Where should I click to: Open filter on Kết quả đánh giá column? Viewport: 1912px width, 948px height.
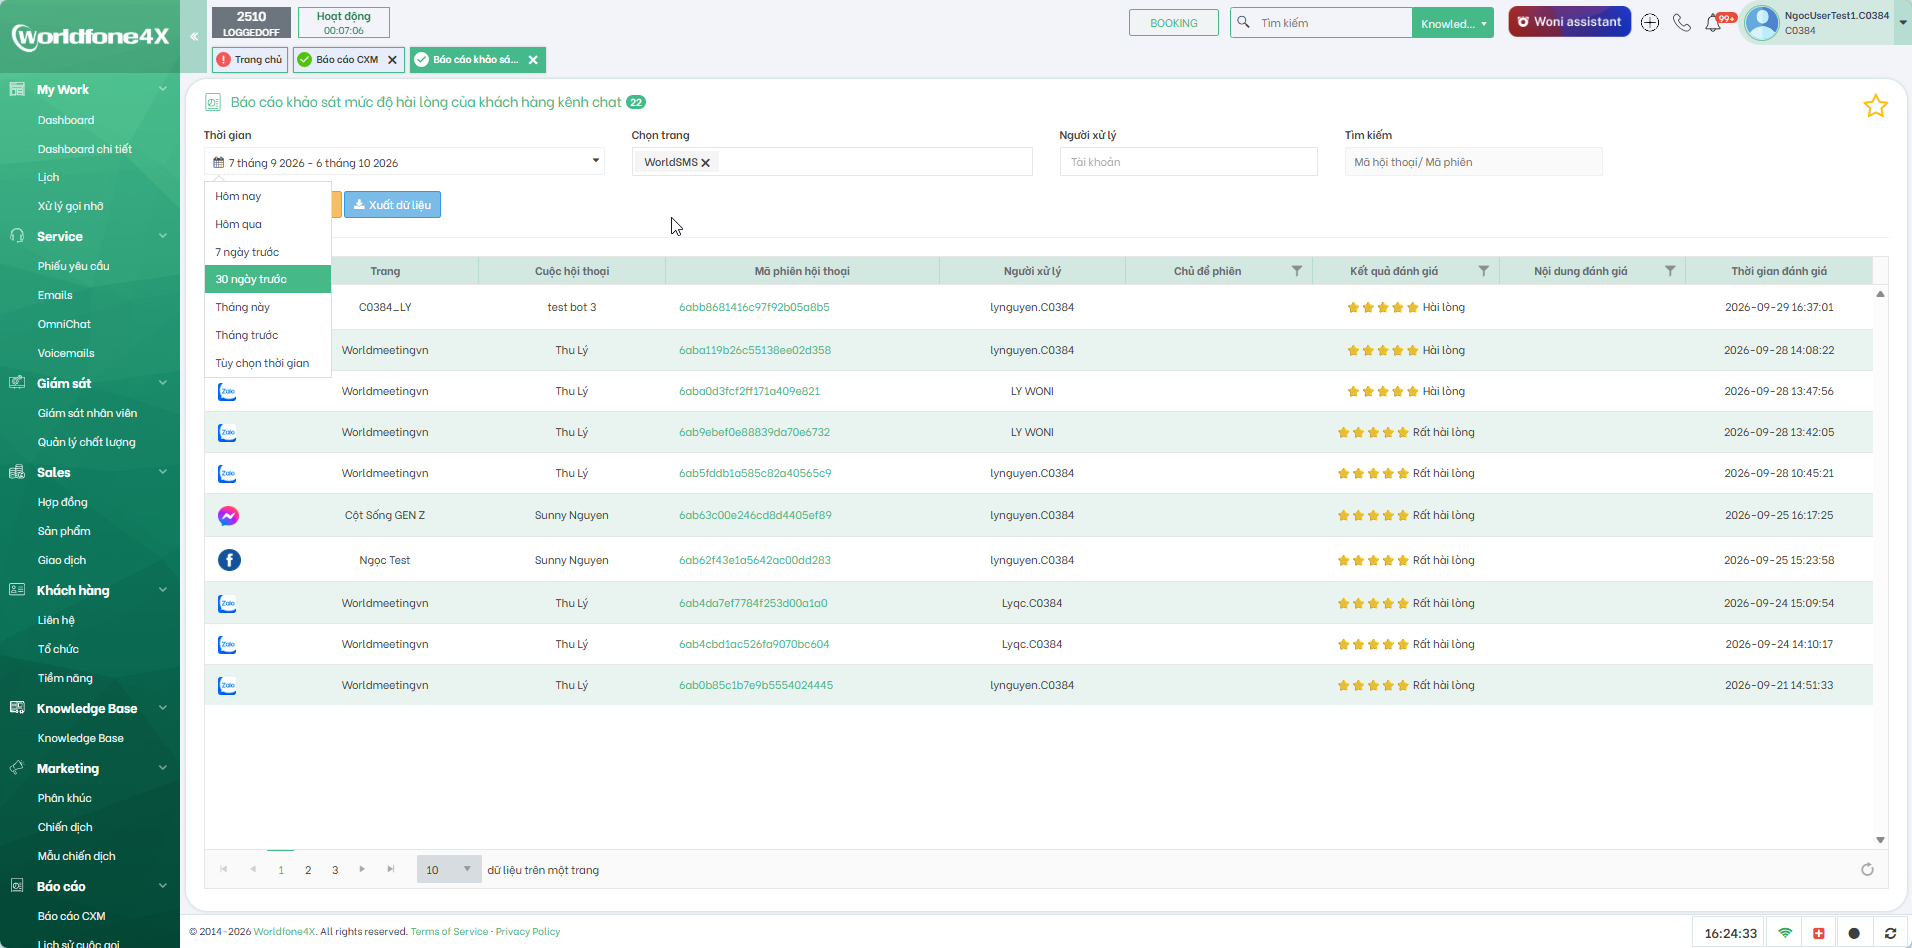[x=1484, y=271]
